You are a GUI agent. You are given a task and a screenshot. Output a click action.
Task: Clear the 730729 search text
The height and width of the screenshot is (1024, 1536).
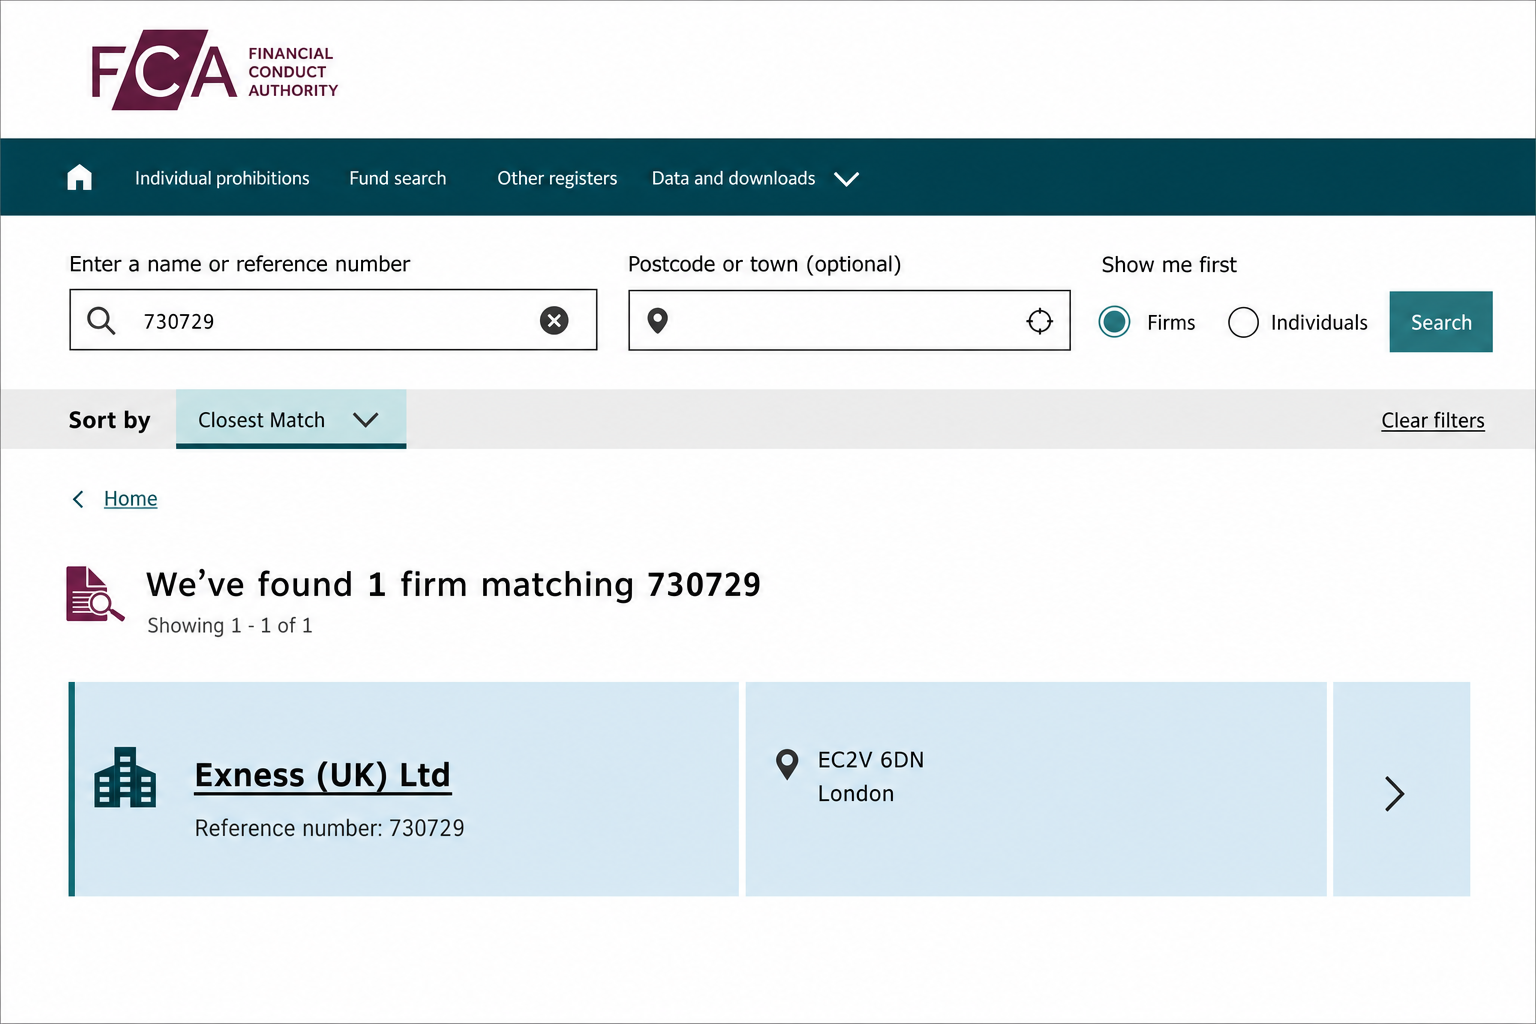point(554,320)
